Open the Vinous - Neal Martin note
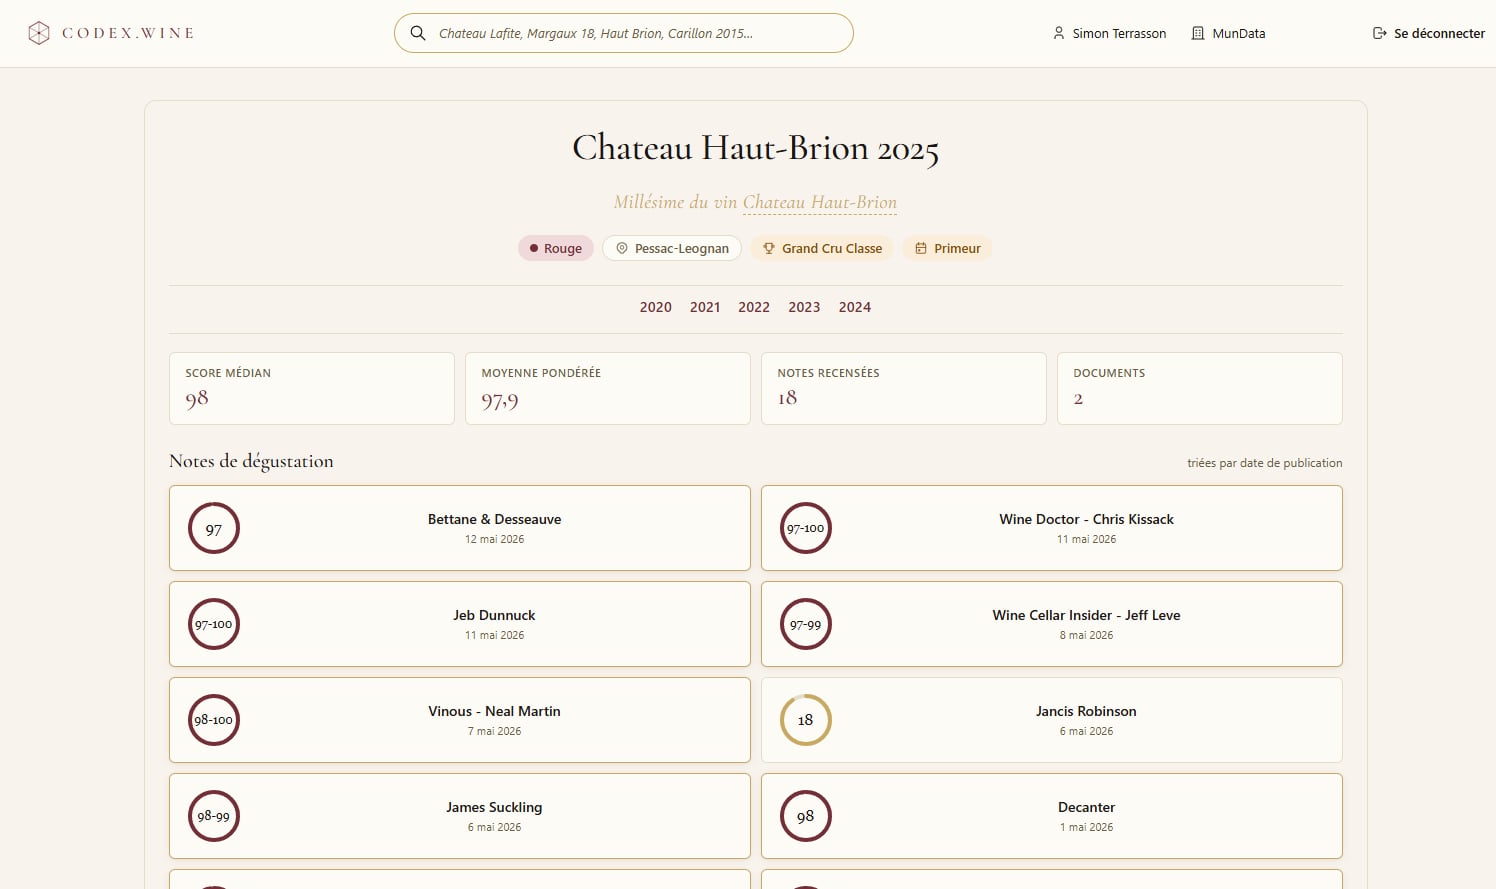 [x=460, y=720]
